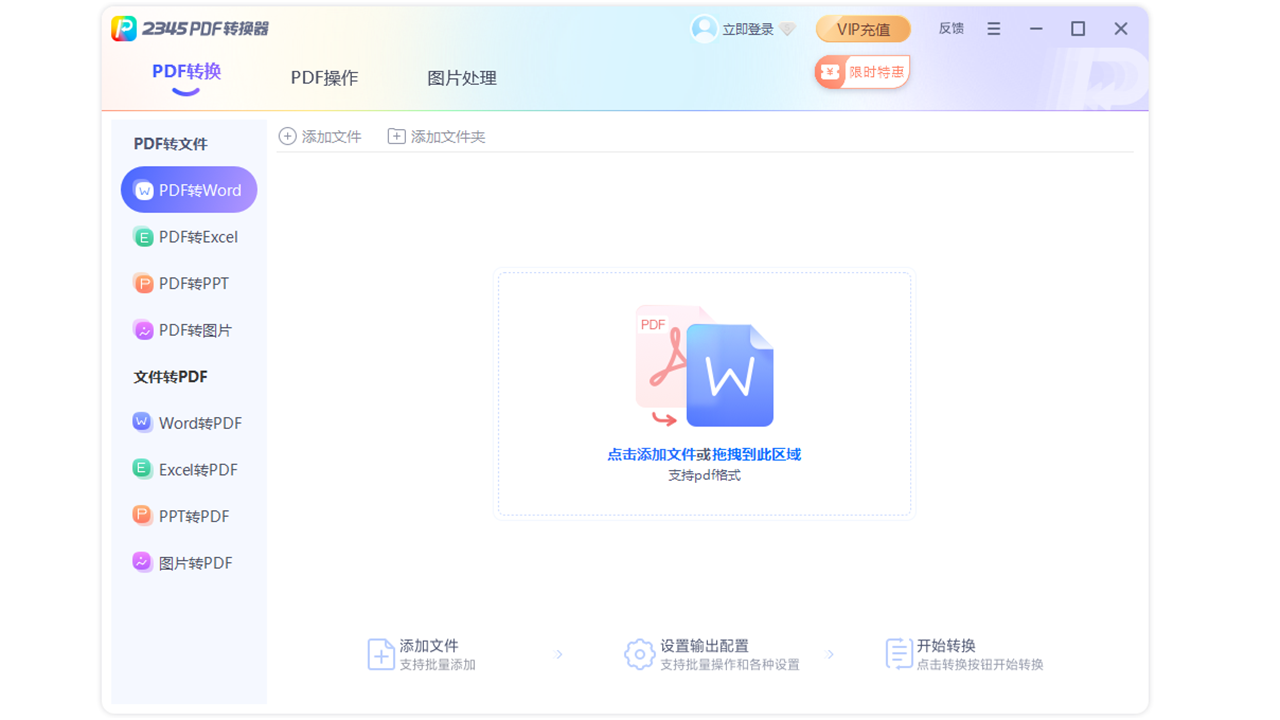
Task: Open the hamburger menu at top right
Action: click(x=993, y=29)
